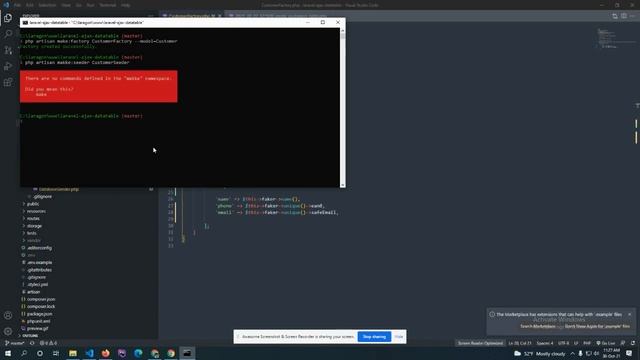The image size is (640, 360).
Task: Open the Search view in activity bar
Action: point(8,34)
